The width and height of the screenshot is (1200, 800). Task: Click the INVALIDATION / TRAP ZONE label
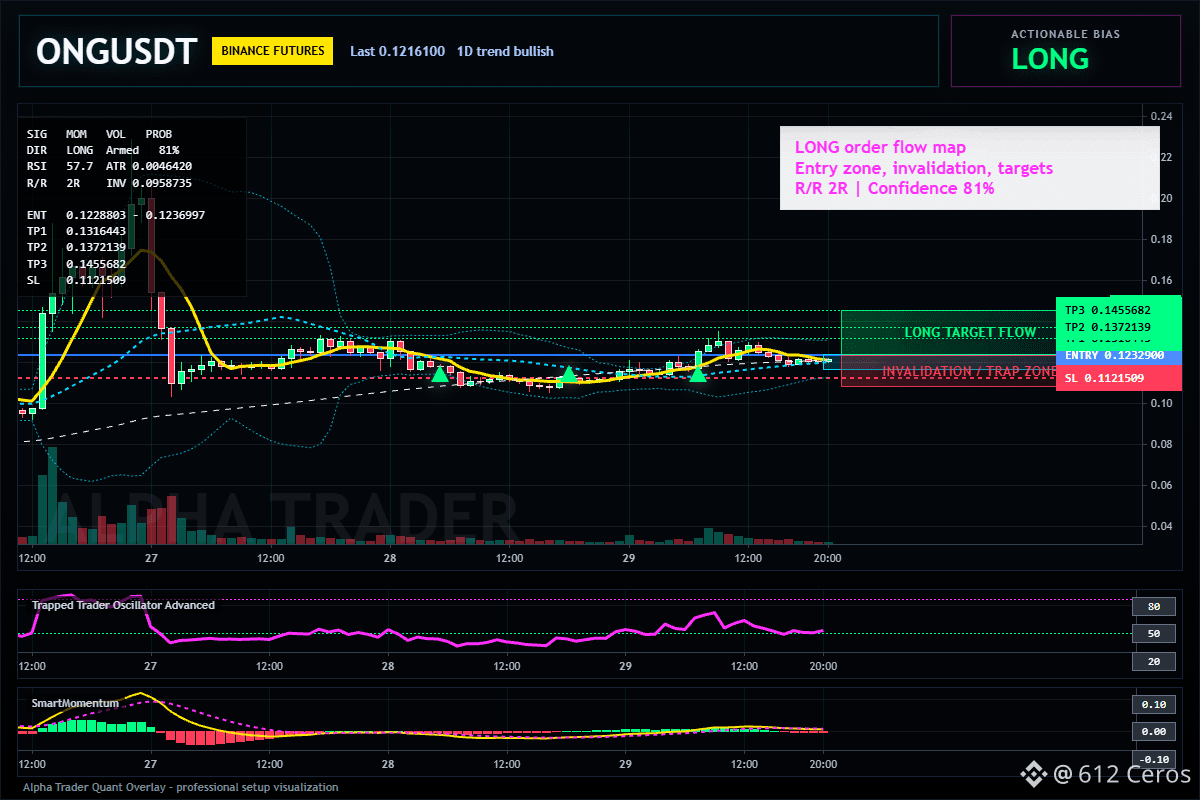click(x=969, y=371)
